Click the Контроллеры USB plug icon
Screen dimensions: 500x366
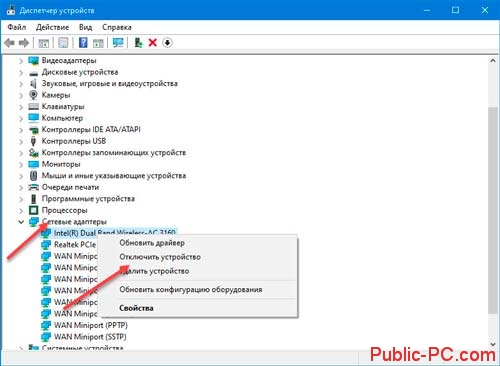click(x=33, y=141)
